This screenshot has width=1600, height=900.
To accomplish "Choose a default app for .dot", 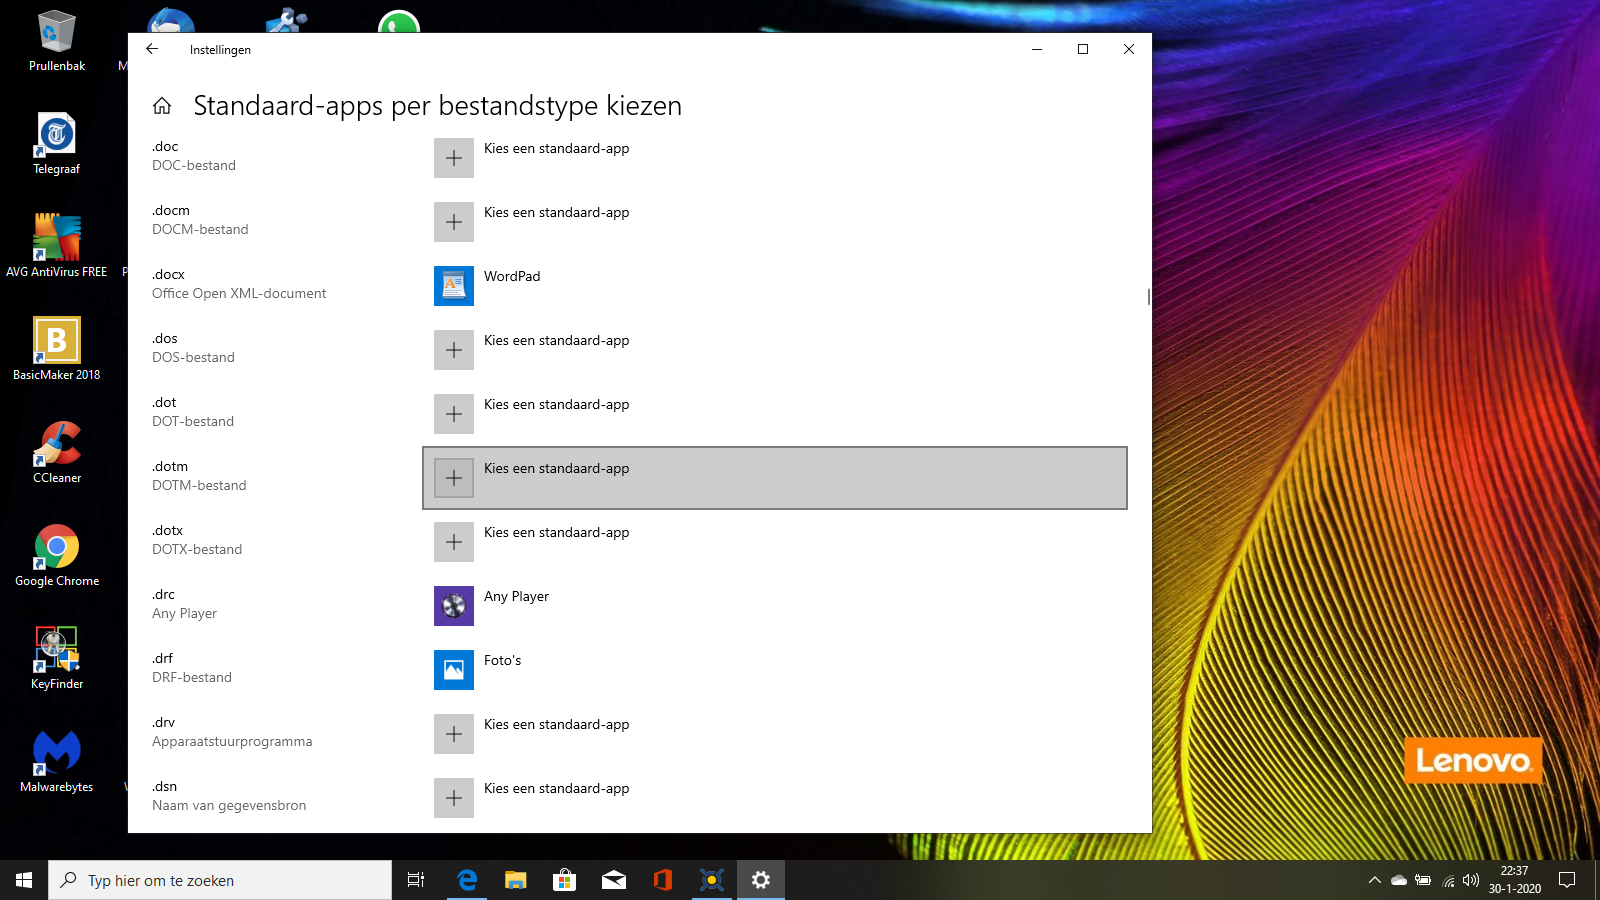I will pos(556,414).
